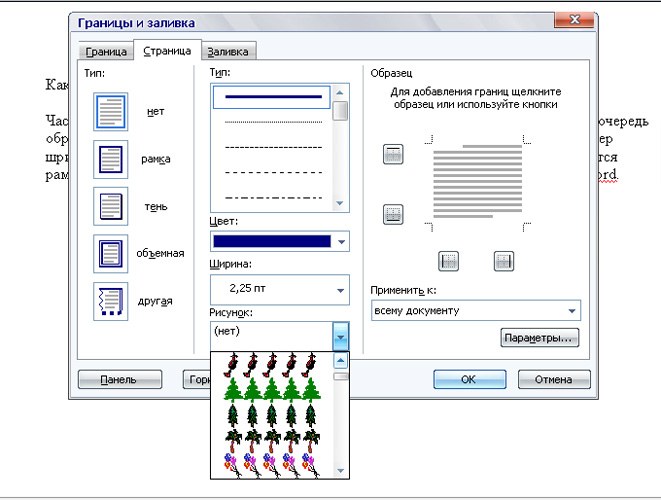Choose the palm trees art border
661x500 pixels.
(x=271, y=441)
